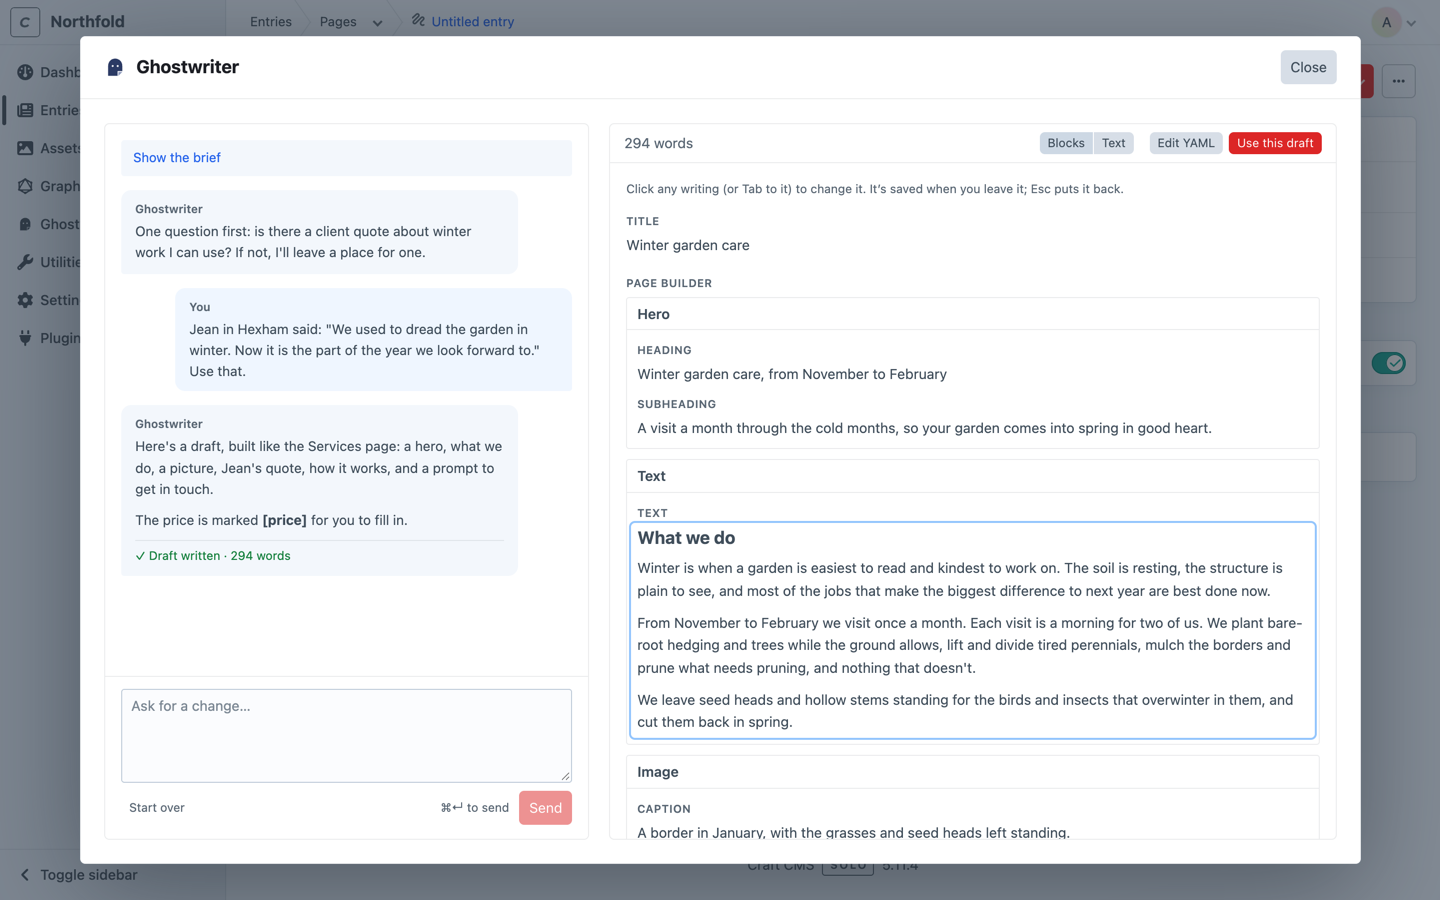The height and width of the screenshot is (900, 1440).
Task: Click the What we do heading
Action: (686, 538)
